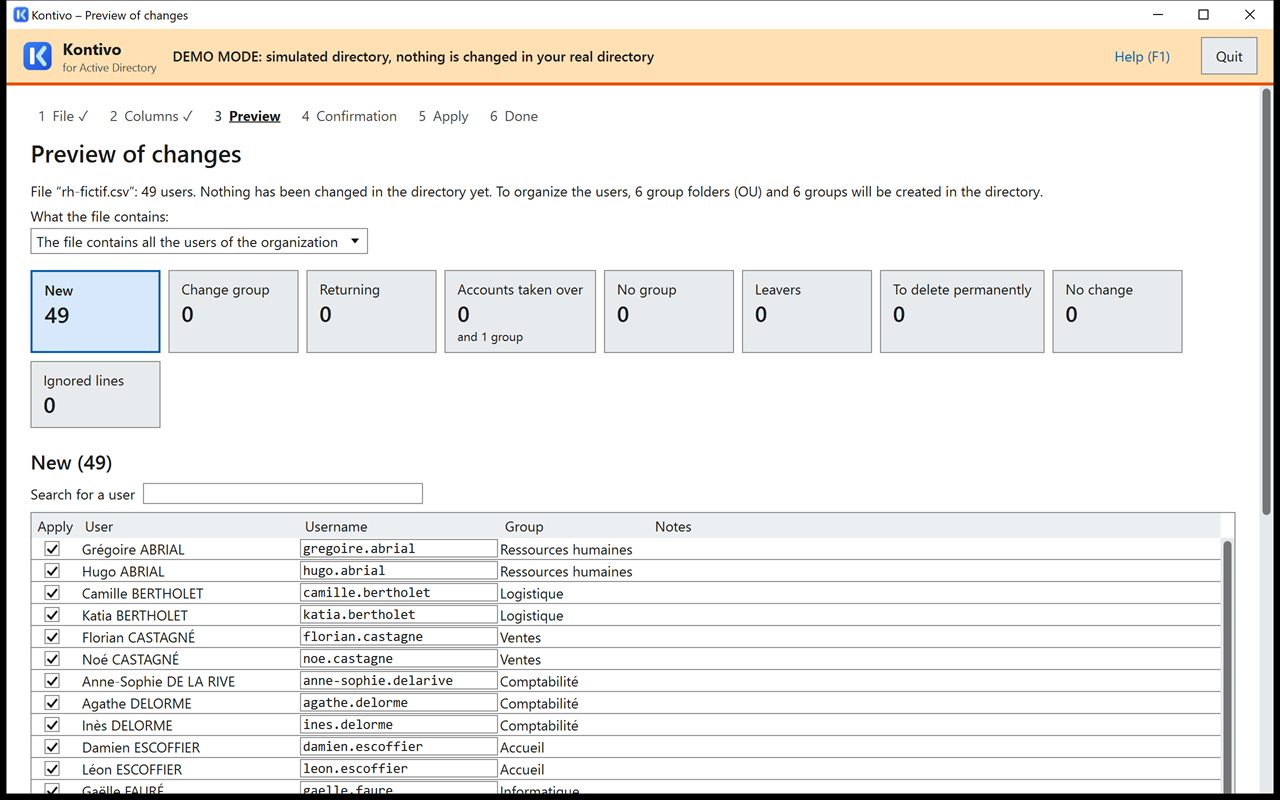Click the Username column header
The image size is (1280, 800).
(336, 527)
